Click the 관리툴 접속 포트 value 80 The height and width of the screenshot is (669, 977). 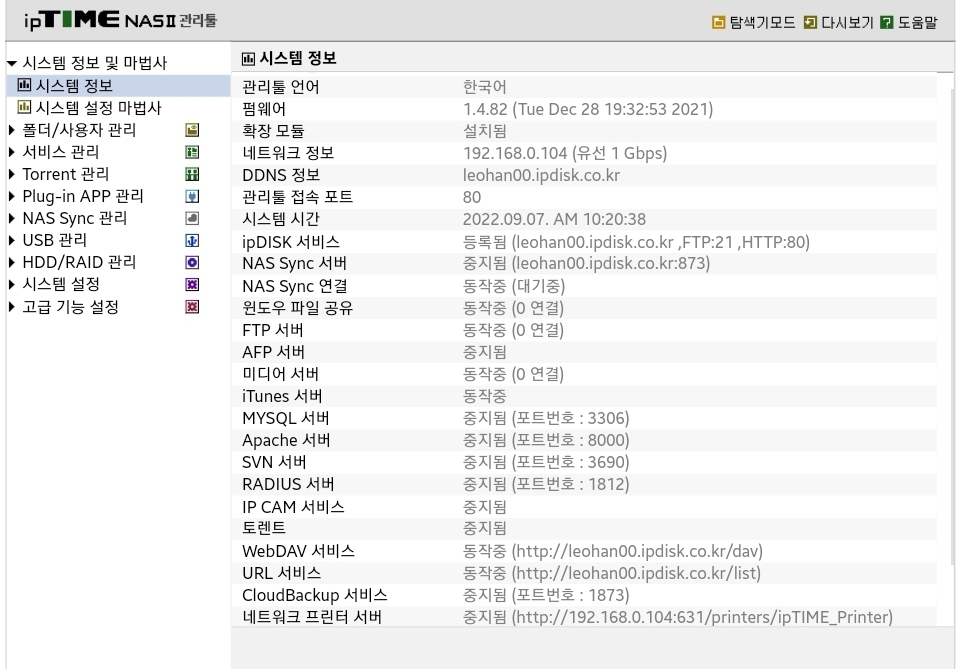(472, 197)
